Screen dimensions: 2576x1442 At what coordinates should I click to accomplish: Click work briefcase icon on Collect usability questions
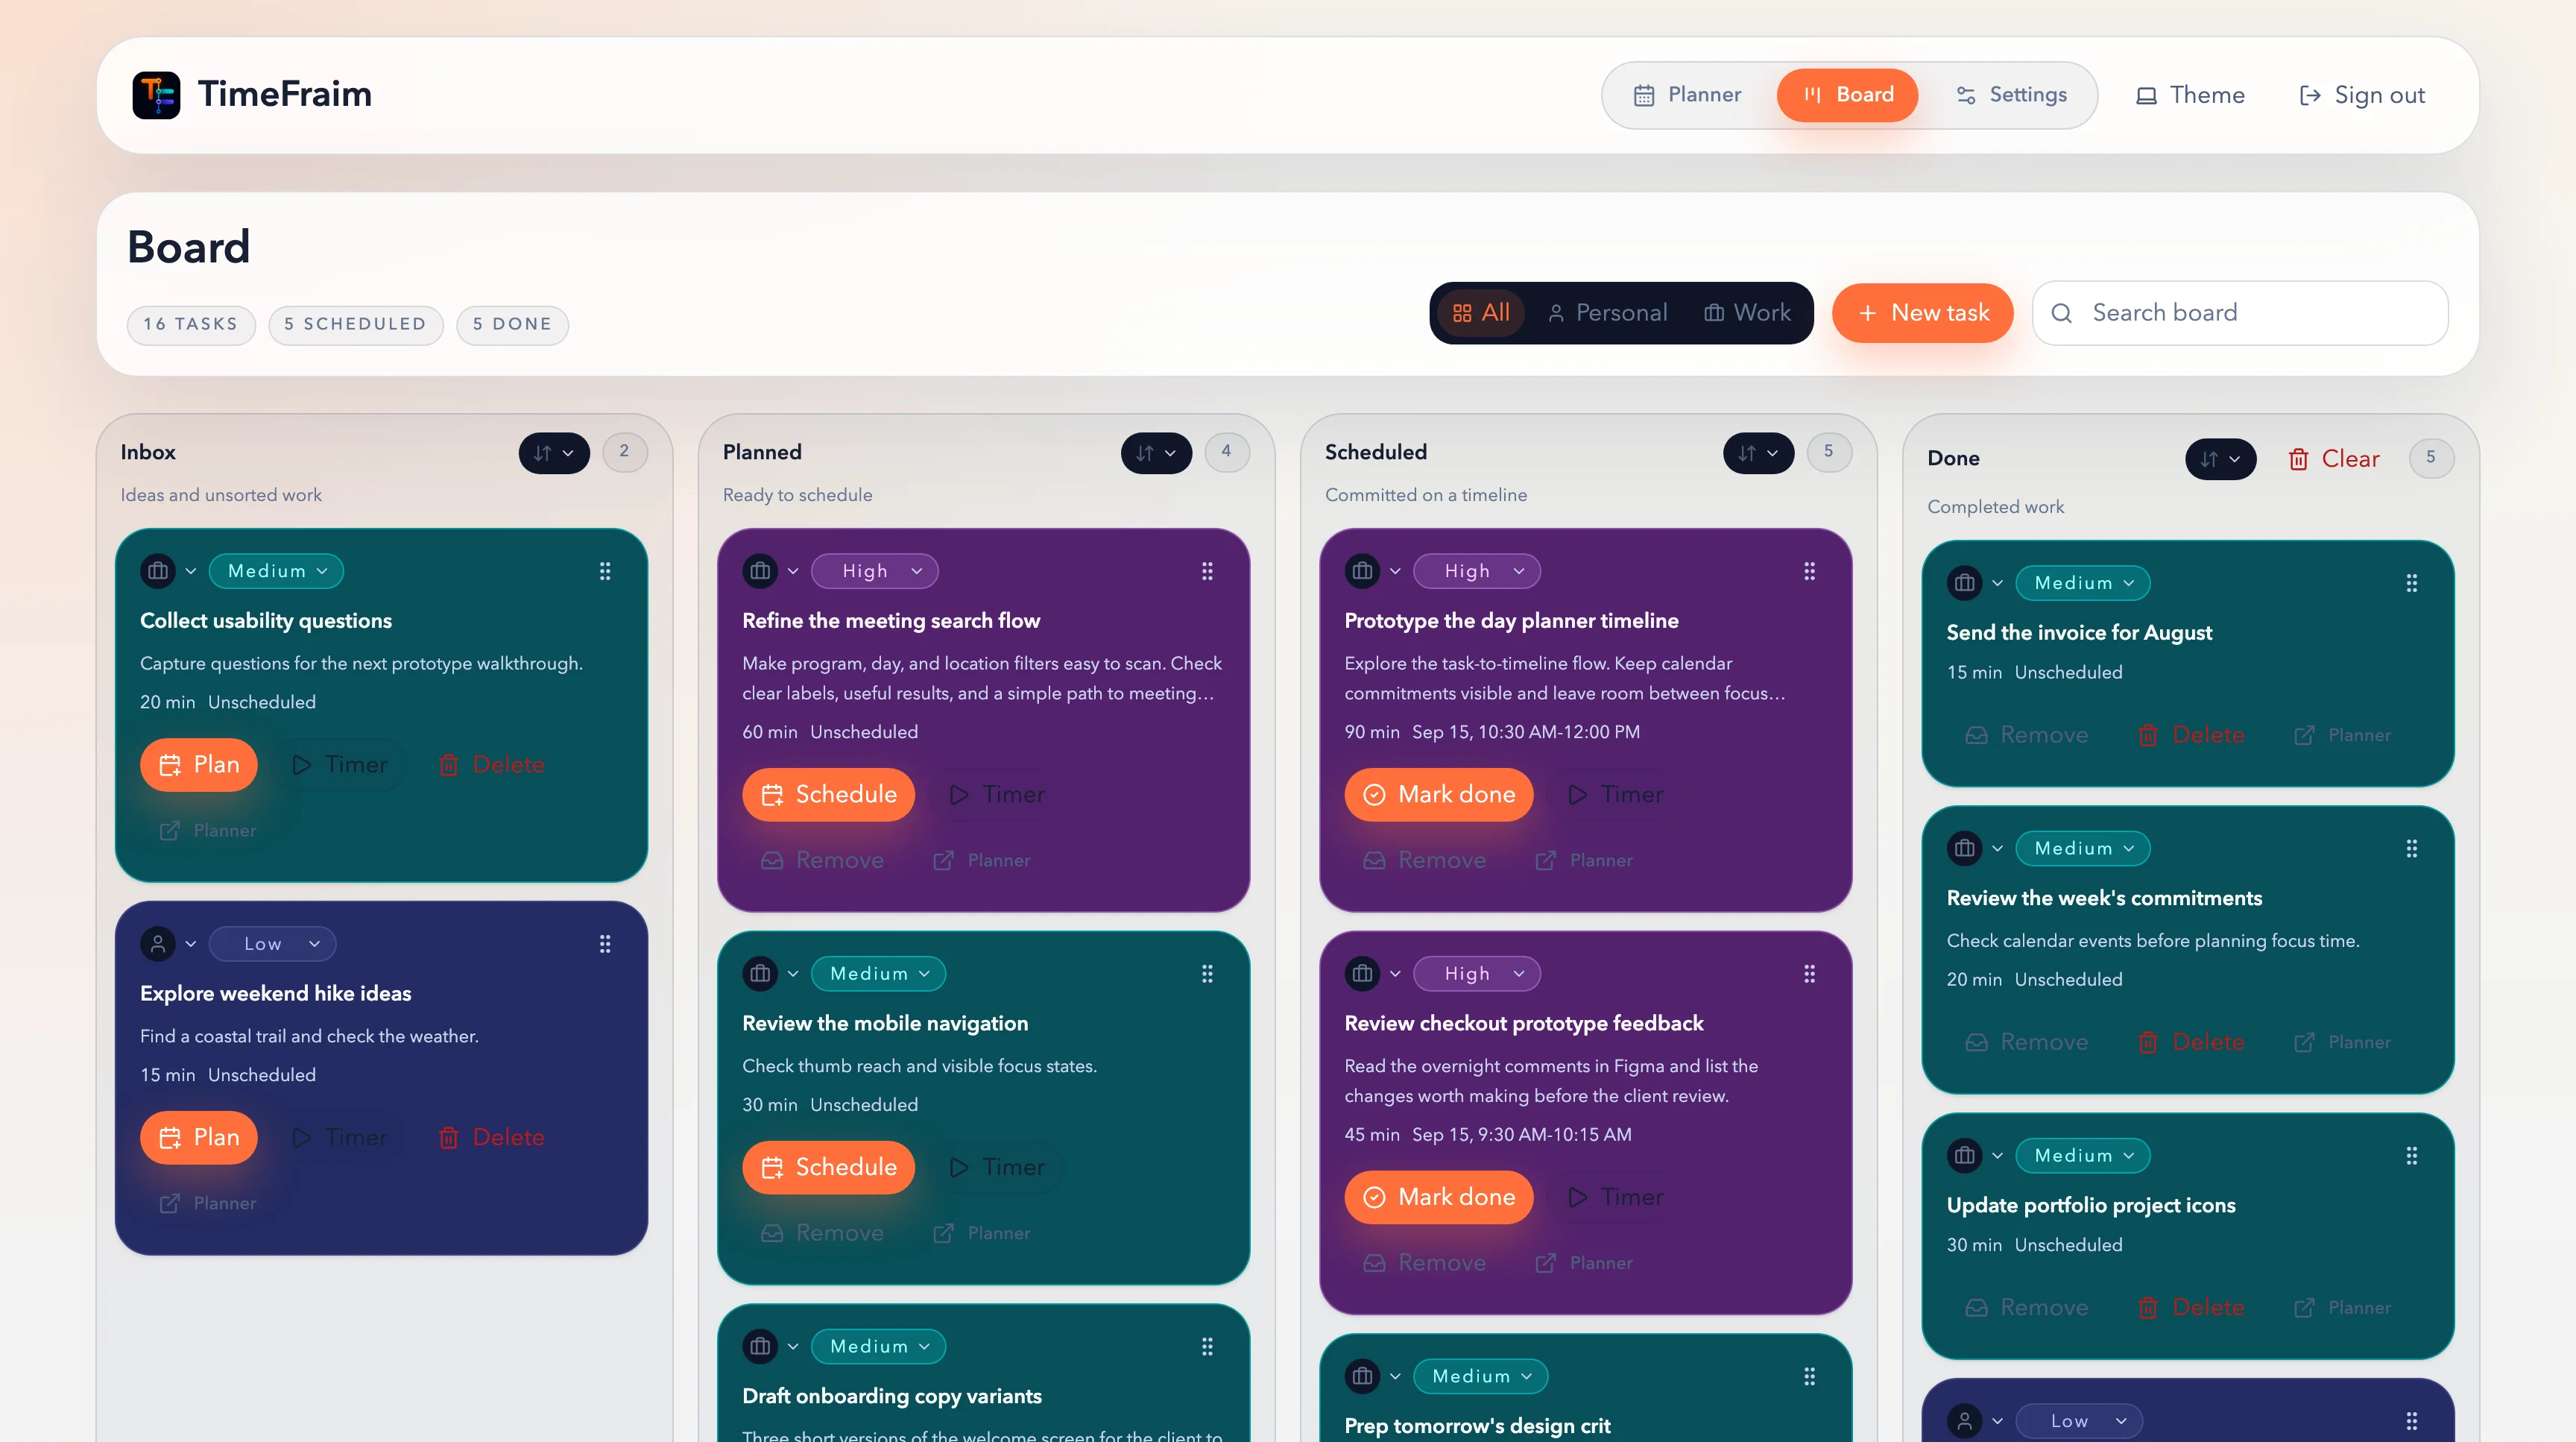(x=158, y=571)
